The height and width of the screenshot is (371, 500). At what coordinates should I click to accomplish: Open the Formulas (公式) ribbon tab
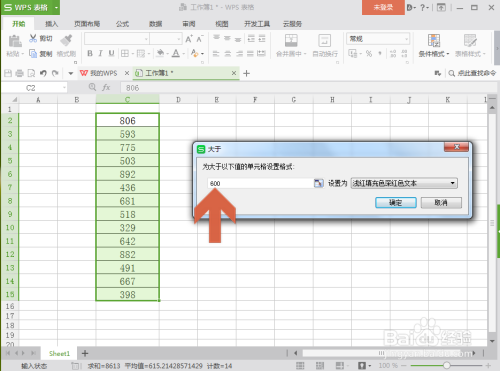[x=122, y=24]
